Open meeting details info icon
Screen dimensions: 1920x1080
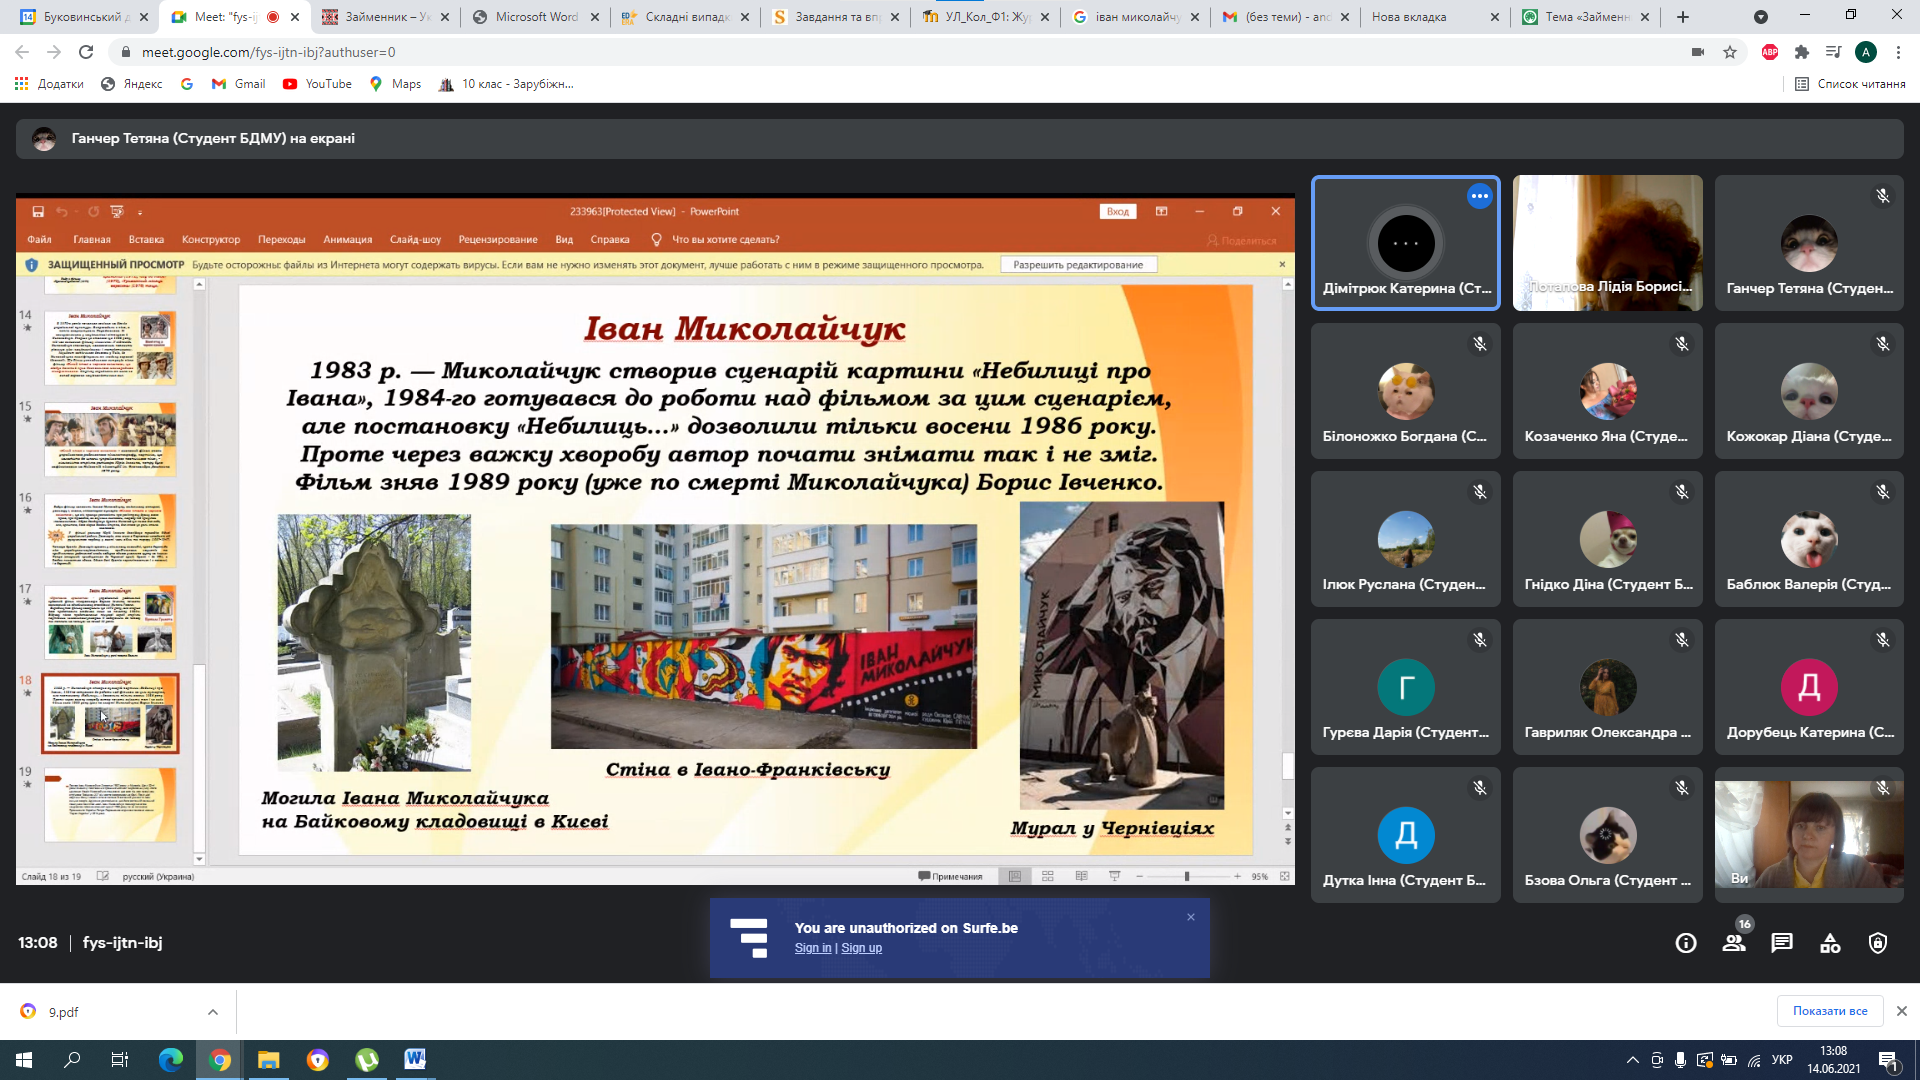tap(1686, 943)
